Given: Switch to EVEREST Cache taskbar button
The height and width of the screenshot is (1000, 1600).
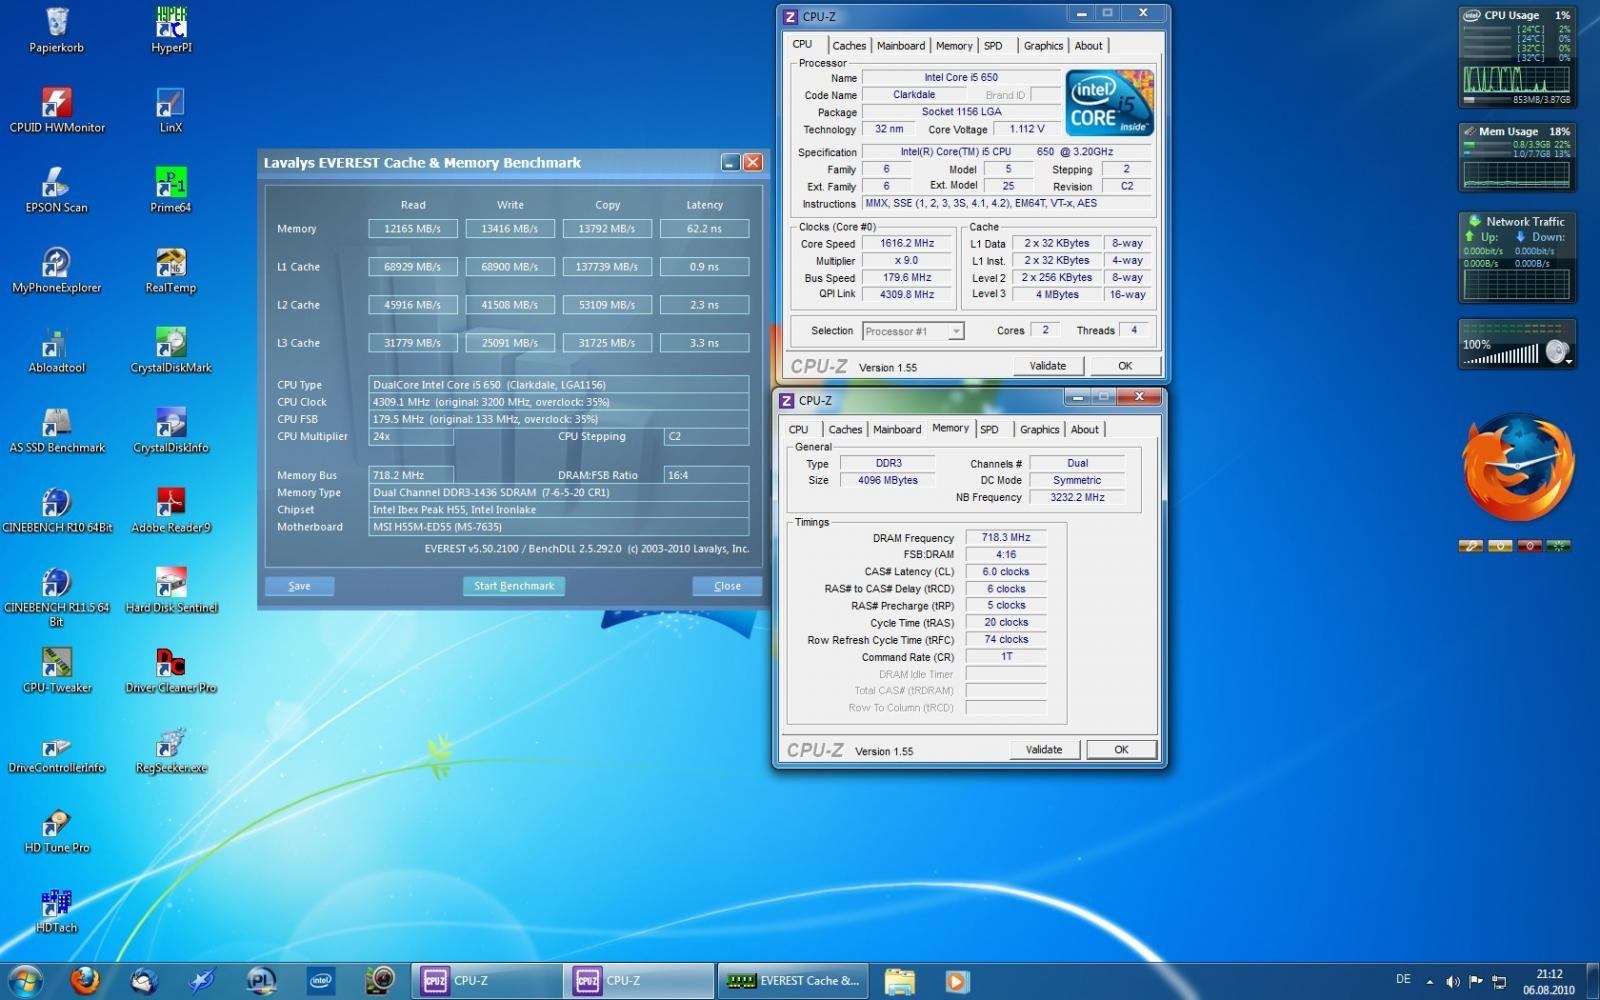Looking at the screenshot, I should coord(792,981).
